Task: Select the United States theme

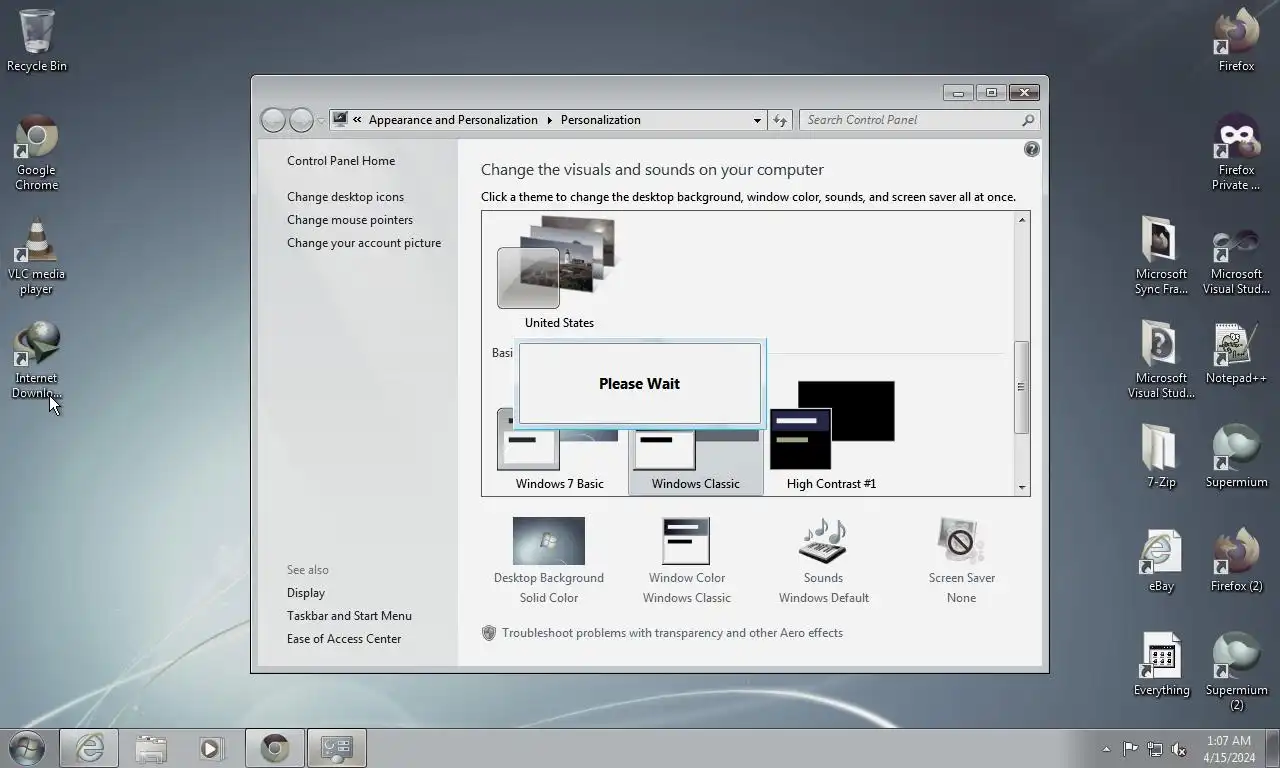Action: click(559, 273)
